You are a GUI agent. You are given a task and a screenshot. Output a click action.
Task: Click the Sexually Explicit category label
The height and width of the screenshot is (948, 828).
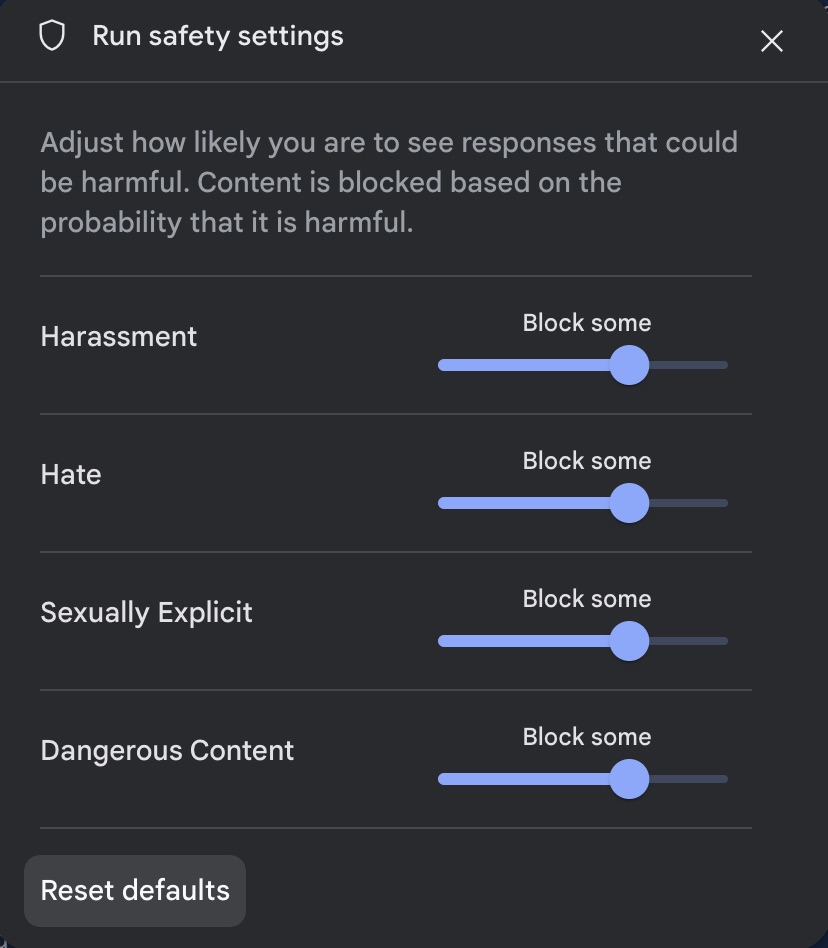click(x=146, y=612)
